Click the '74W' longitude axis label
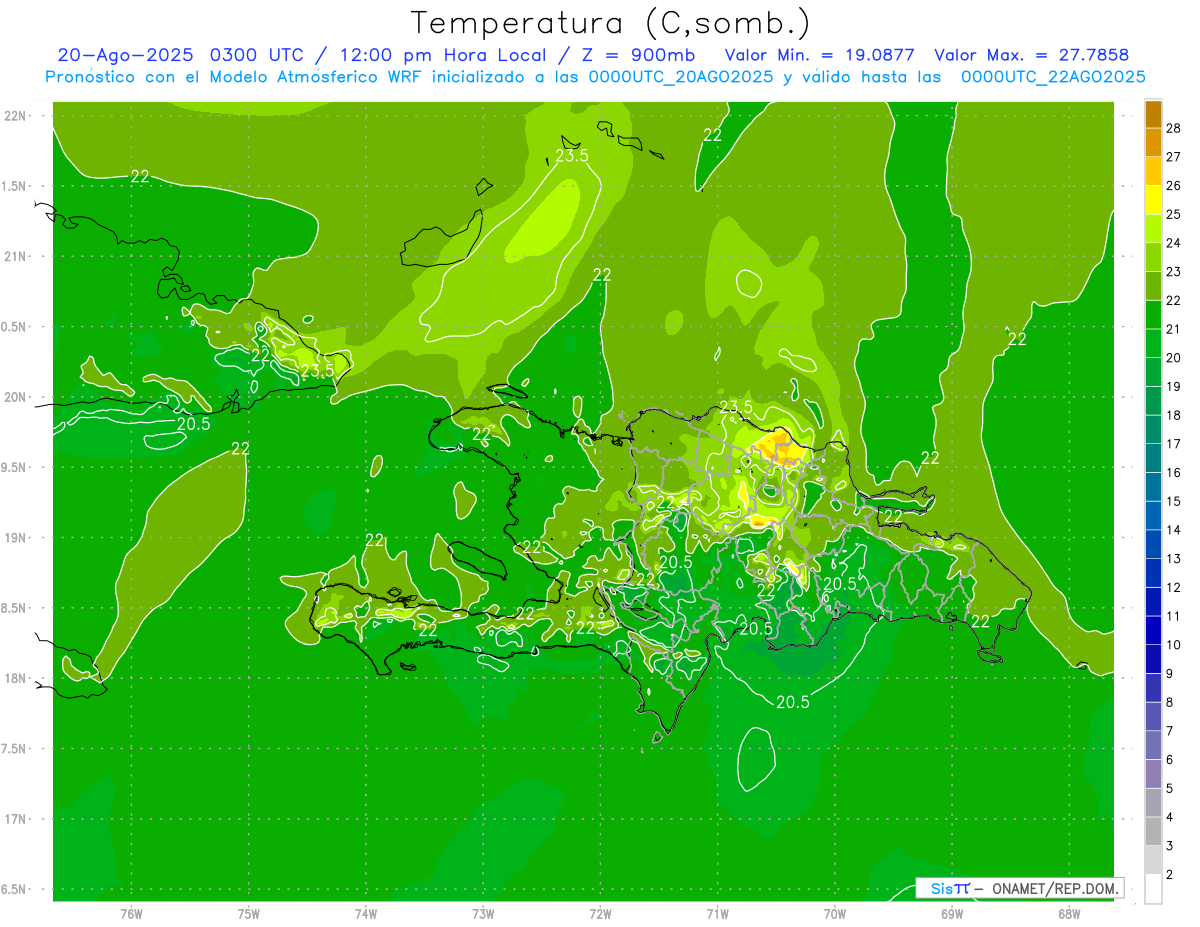1200x927 pixels. point(366,914)
